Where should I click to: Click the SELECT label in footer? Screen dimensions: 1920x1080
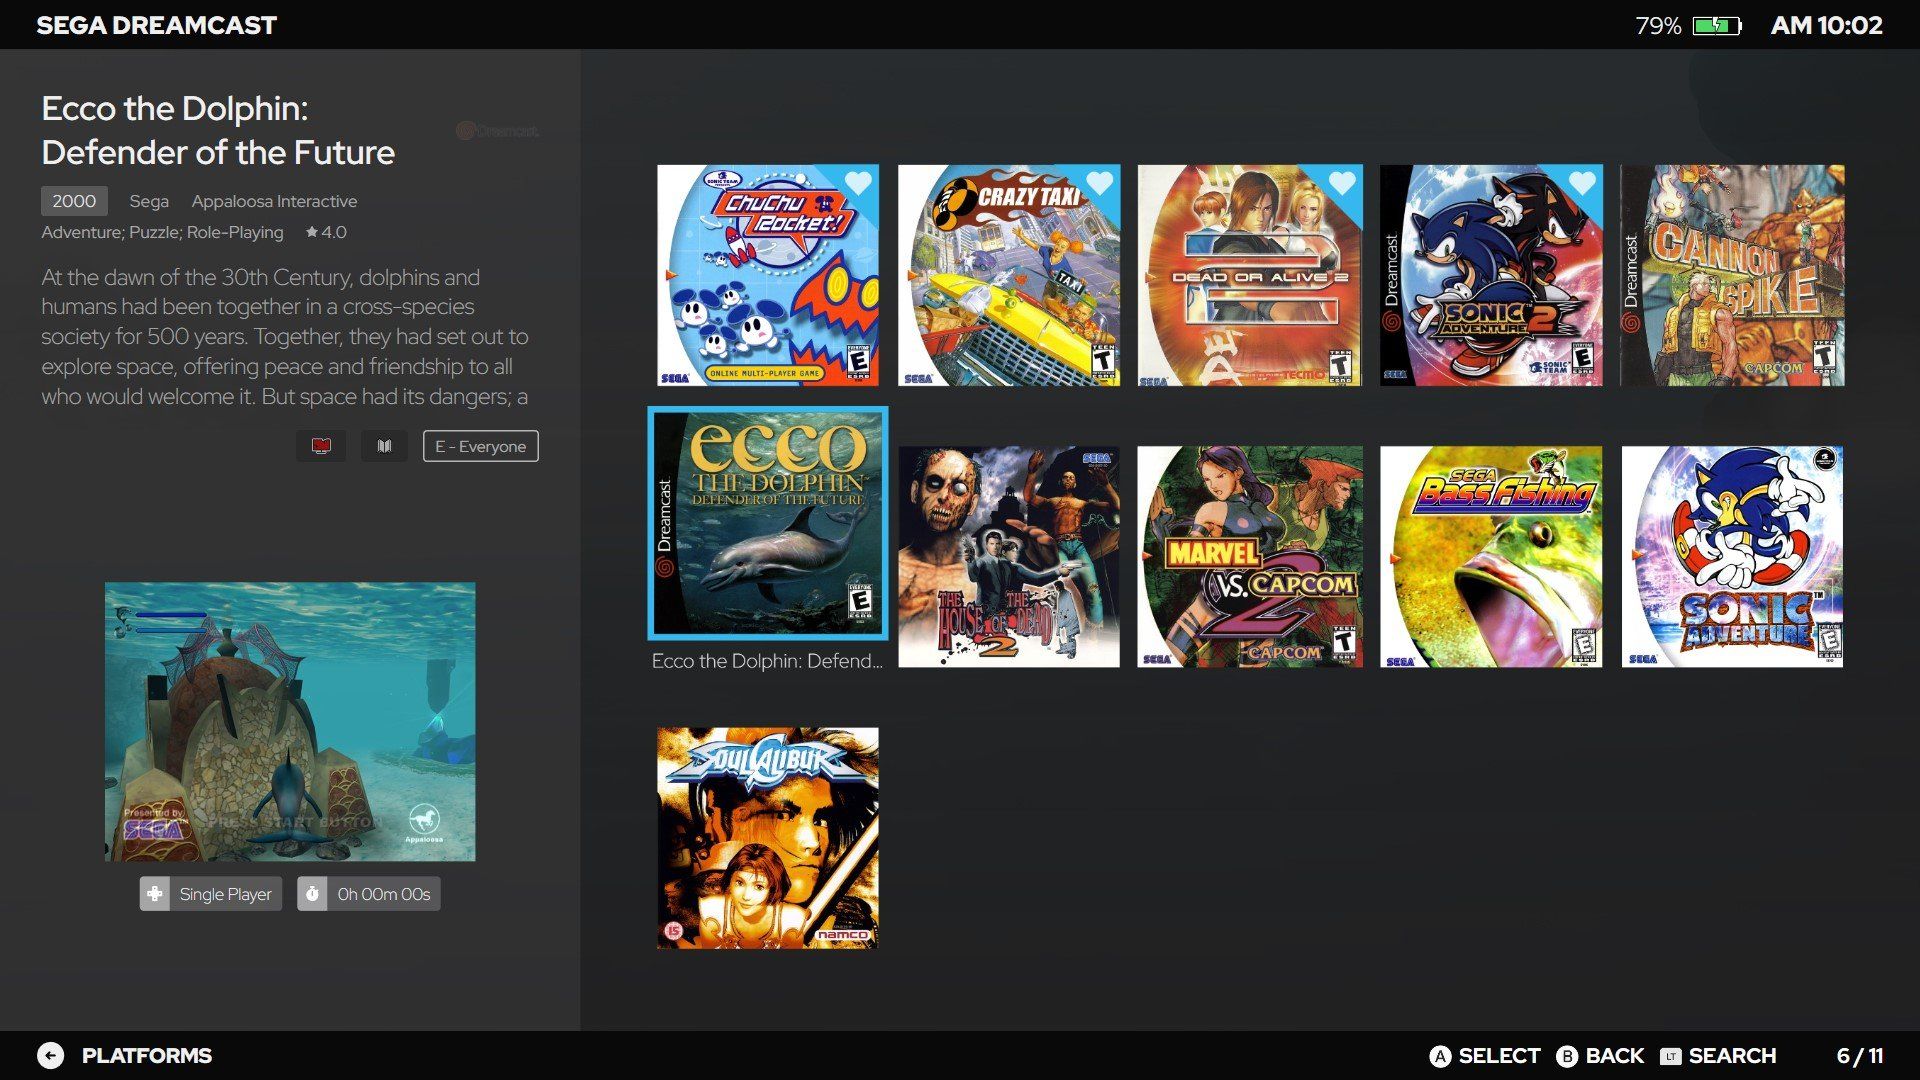(1499, 1056)
